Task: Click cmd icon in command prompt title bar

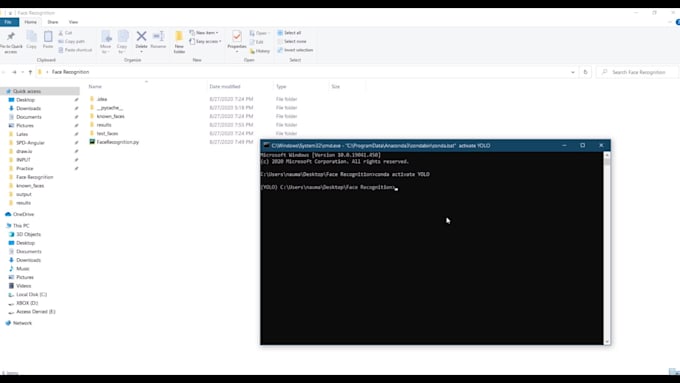Action: point(266,145)
